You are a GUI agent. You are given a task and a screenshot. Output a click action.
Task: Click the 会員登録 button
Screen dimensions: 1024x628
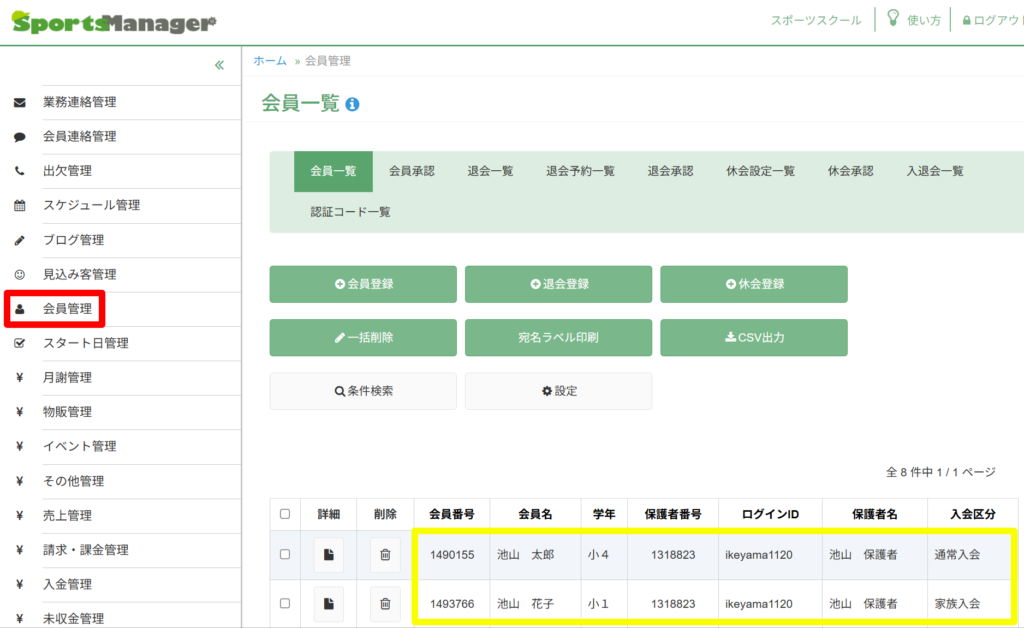363,284
